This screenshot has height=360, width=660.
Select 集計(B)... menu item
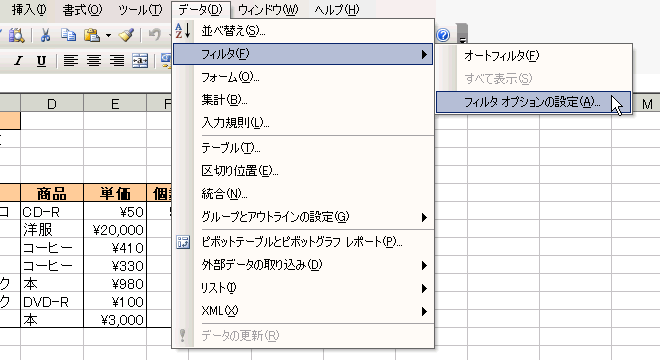coord(303,100)
